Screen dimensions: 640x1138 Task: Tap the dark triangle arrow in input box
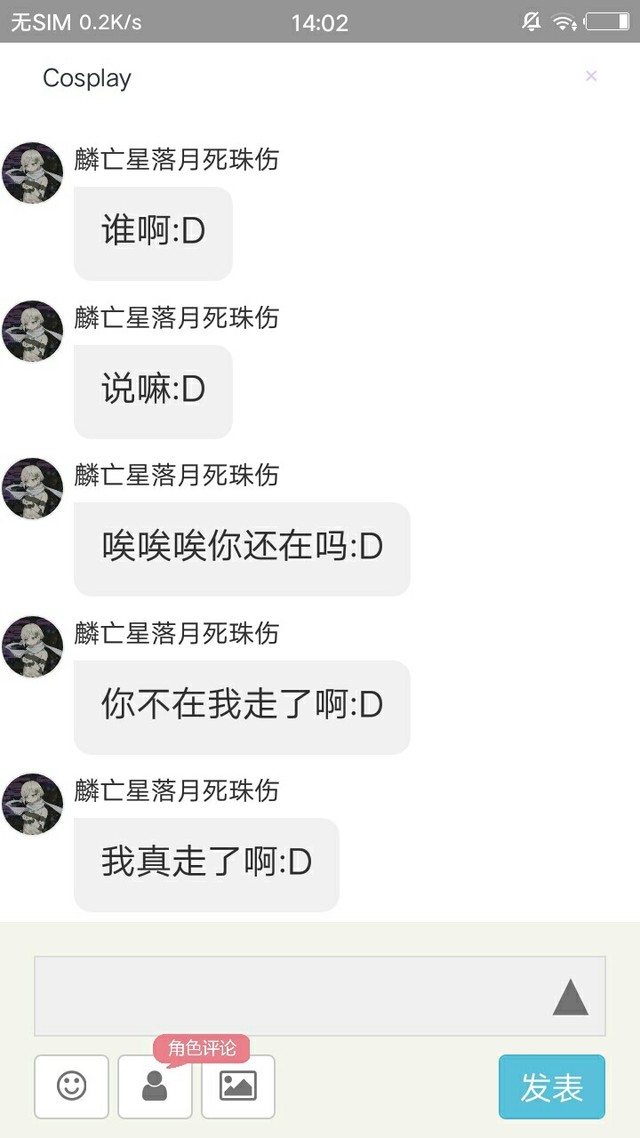570,997
